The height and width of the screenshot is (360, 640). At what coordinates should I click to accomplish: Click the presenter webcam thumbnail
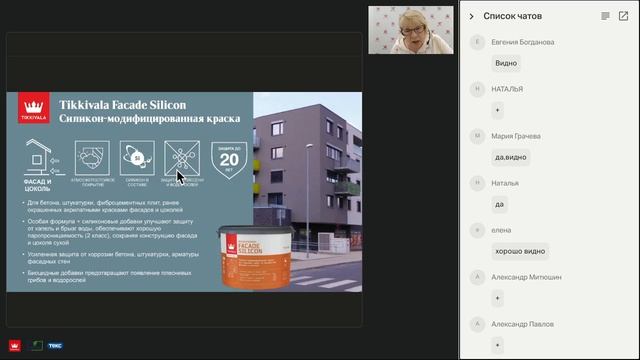pyautogui.click(x=411, y=30)
